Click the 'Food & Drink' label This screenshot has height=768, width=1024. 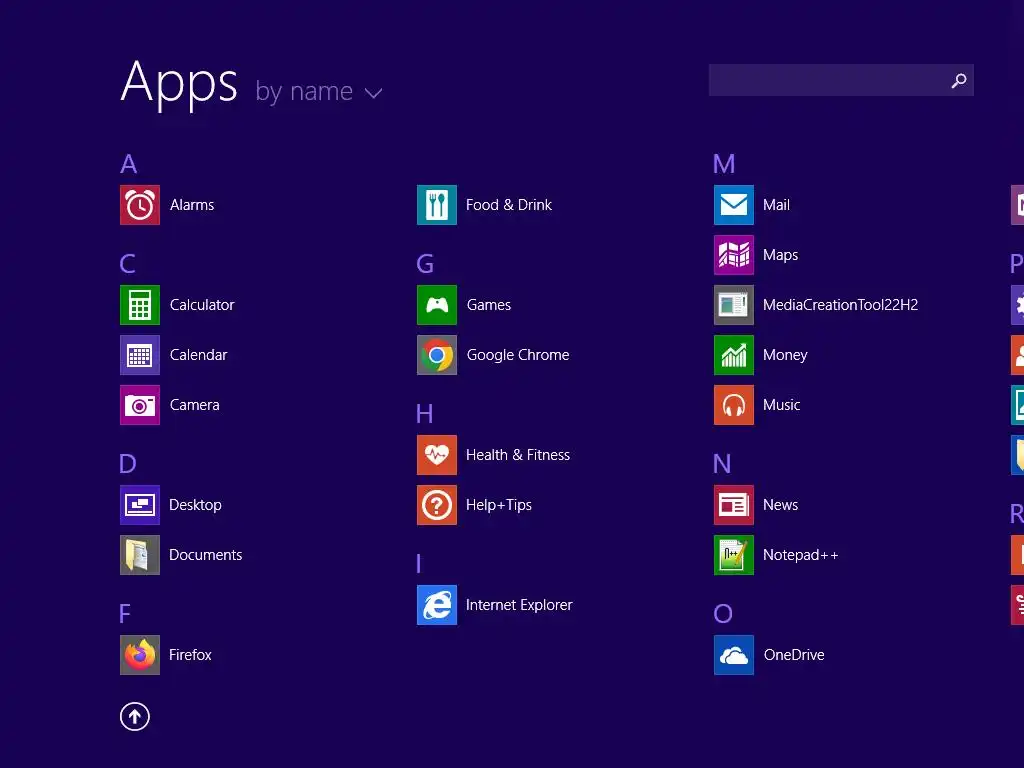coord(509,205)
